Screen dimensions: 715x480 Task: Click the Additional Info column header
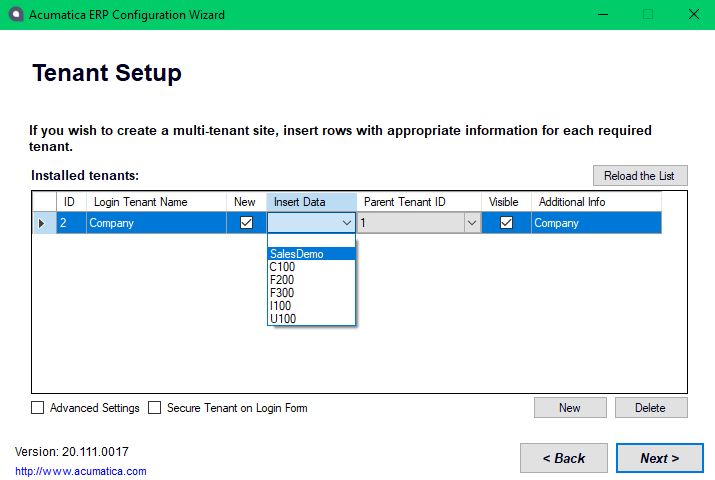click(596, 202)
